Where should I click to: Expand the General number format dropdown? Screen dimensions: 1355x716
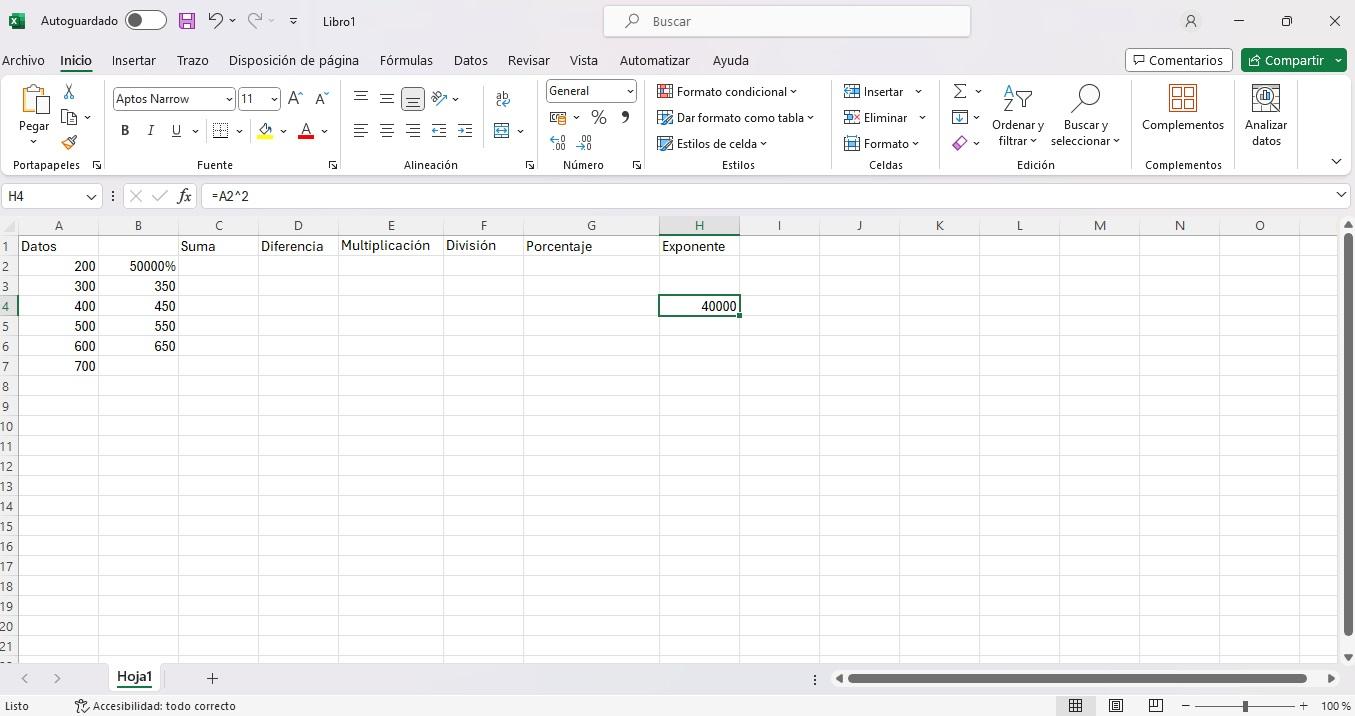click(x=630, y=91)
